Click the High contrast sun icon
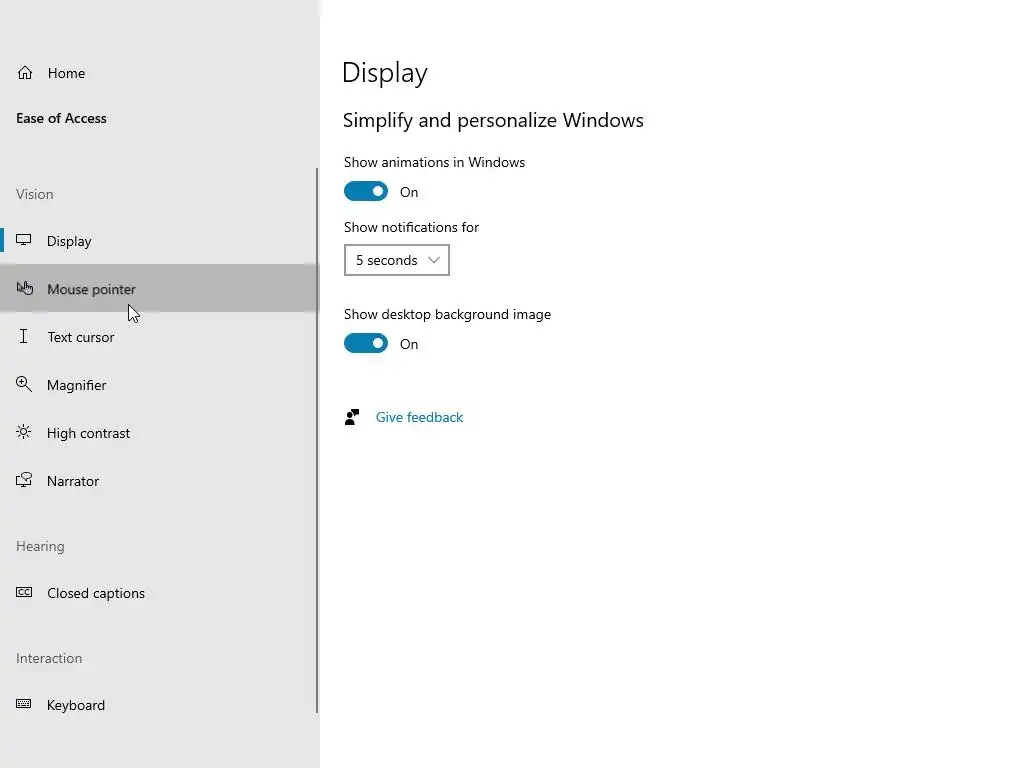 pyautogui.click(x=24, y=432)
